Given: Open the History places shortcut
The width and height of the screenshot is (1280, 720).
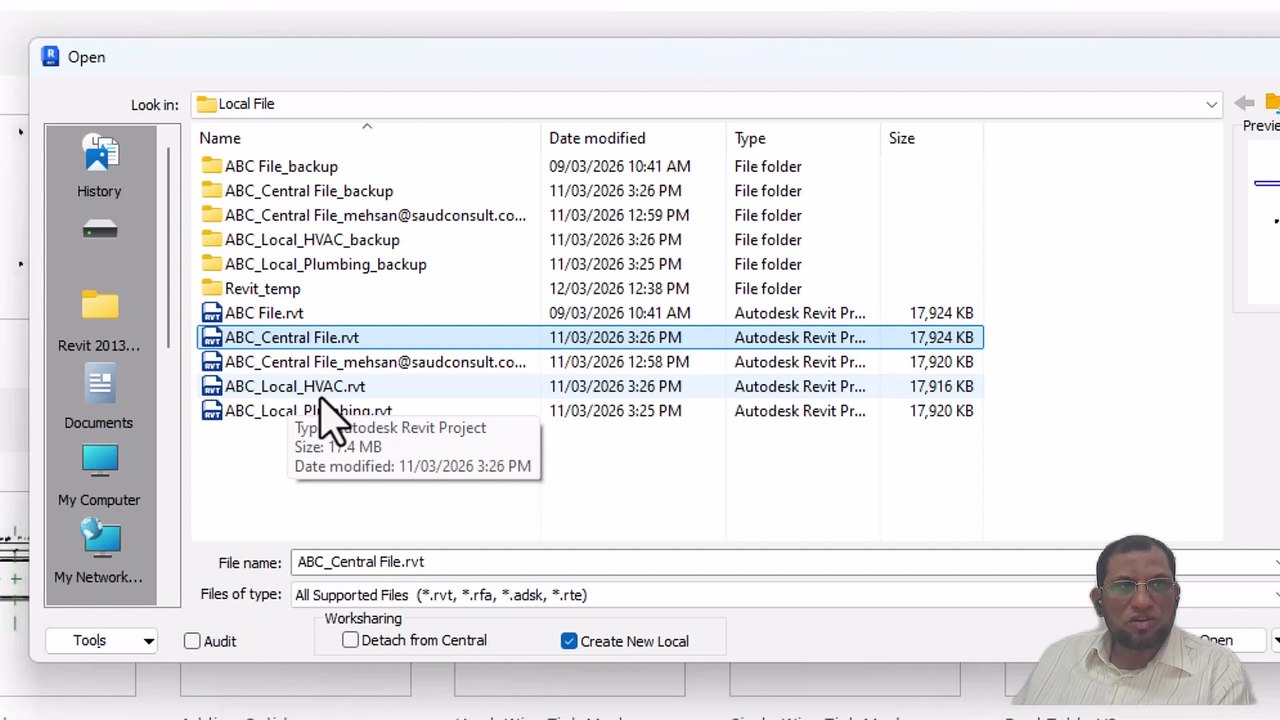Looking at the screenshot, I should 99,166.
